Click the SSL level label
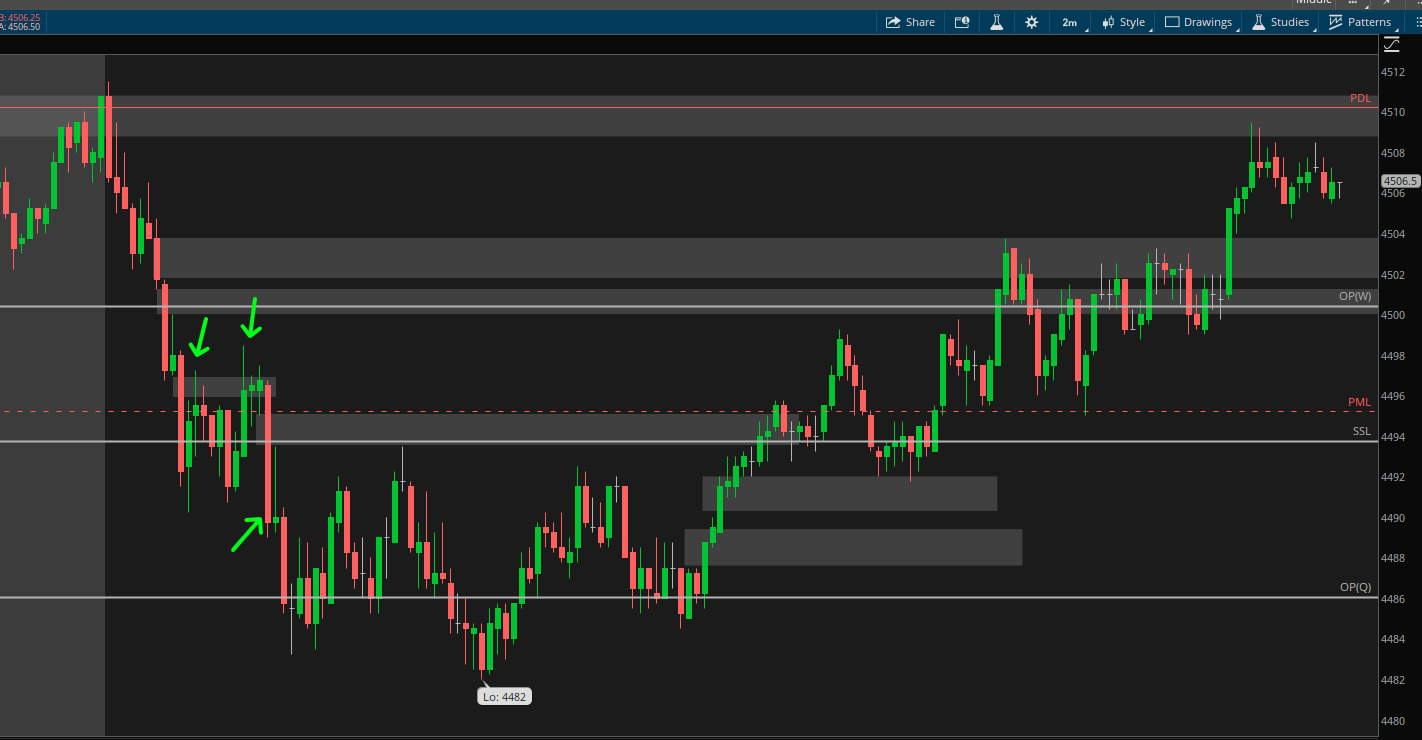 [1362, 431]
